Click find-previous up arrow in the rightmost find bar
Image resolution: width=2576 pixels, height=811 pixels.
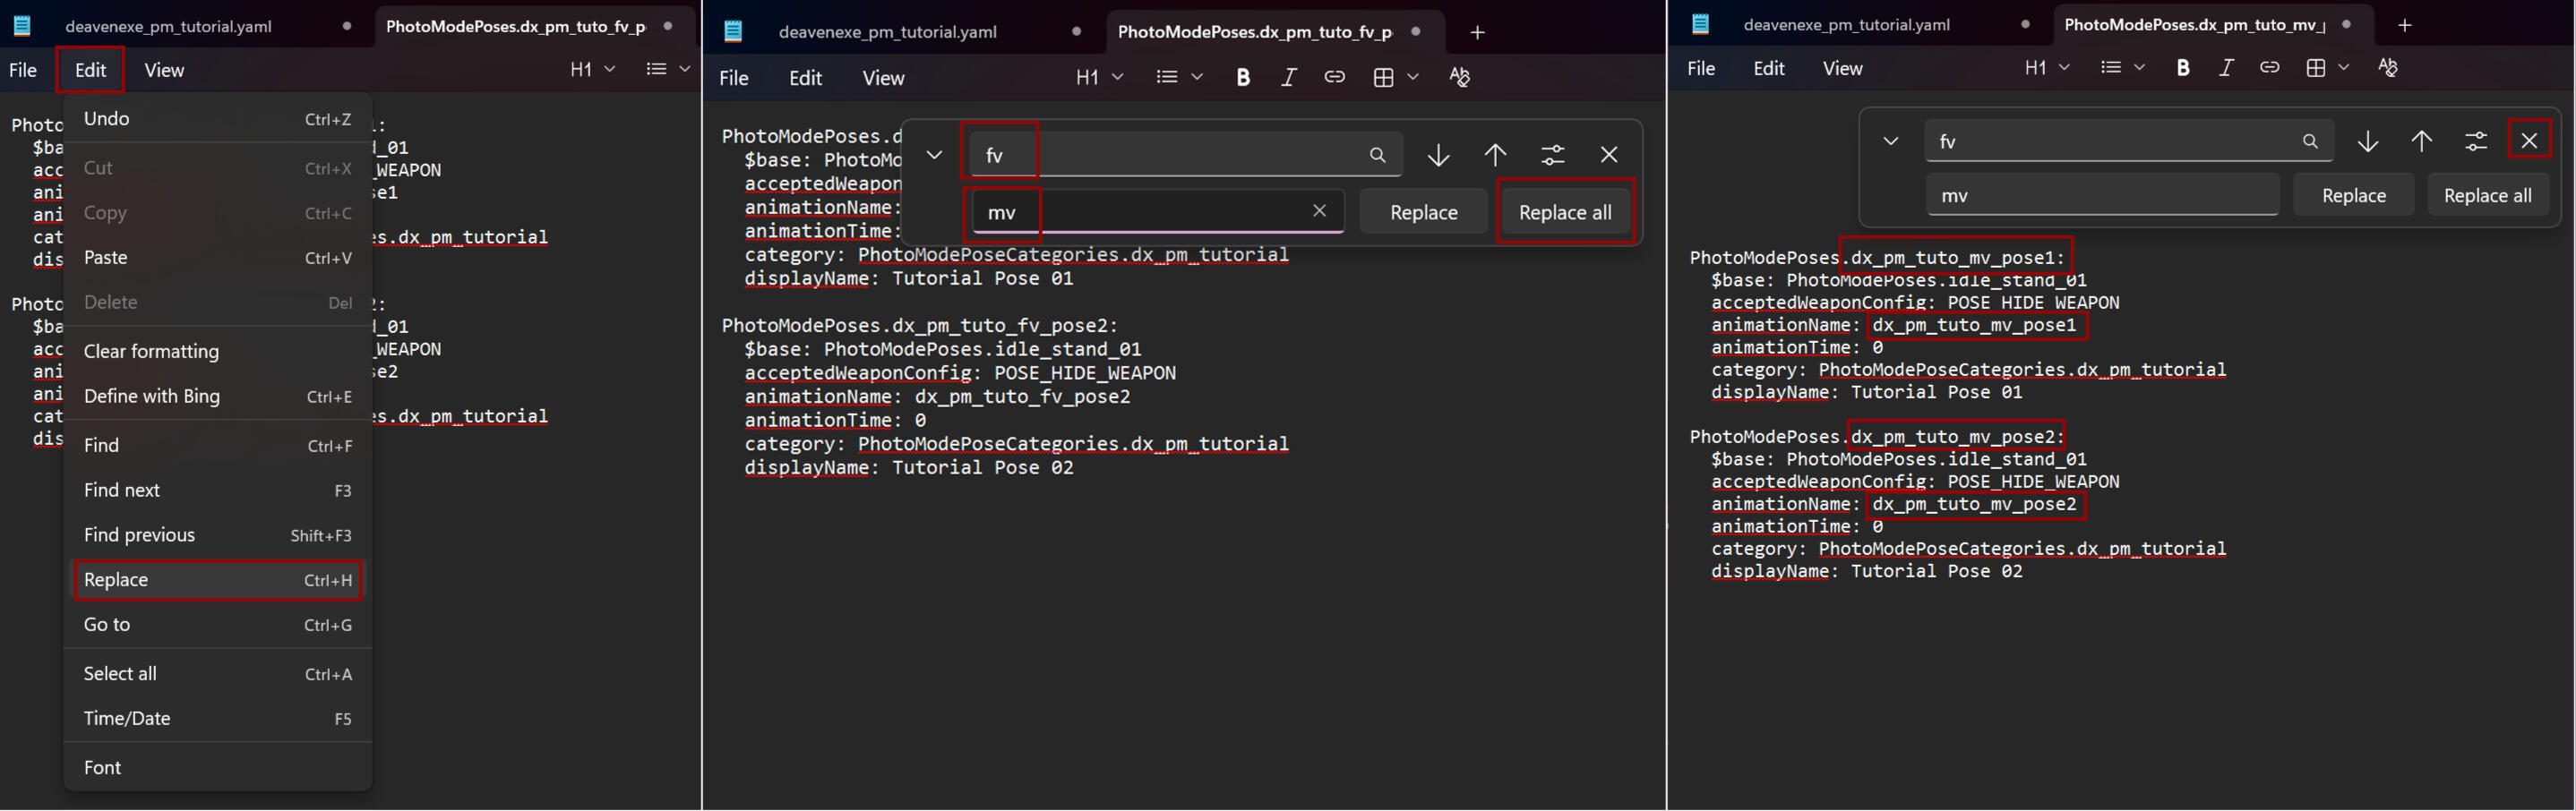coord(2421,141)
